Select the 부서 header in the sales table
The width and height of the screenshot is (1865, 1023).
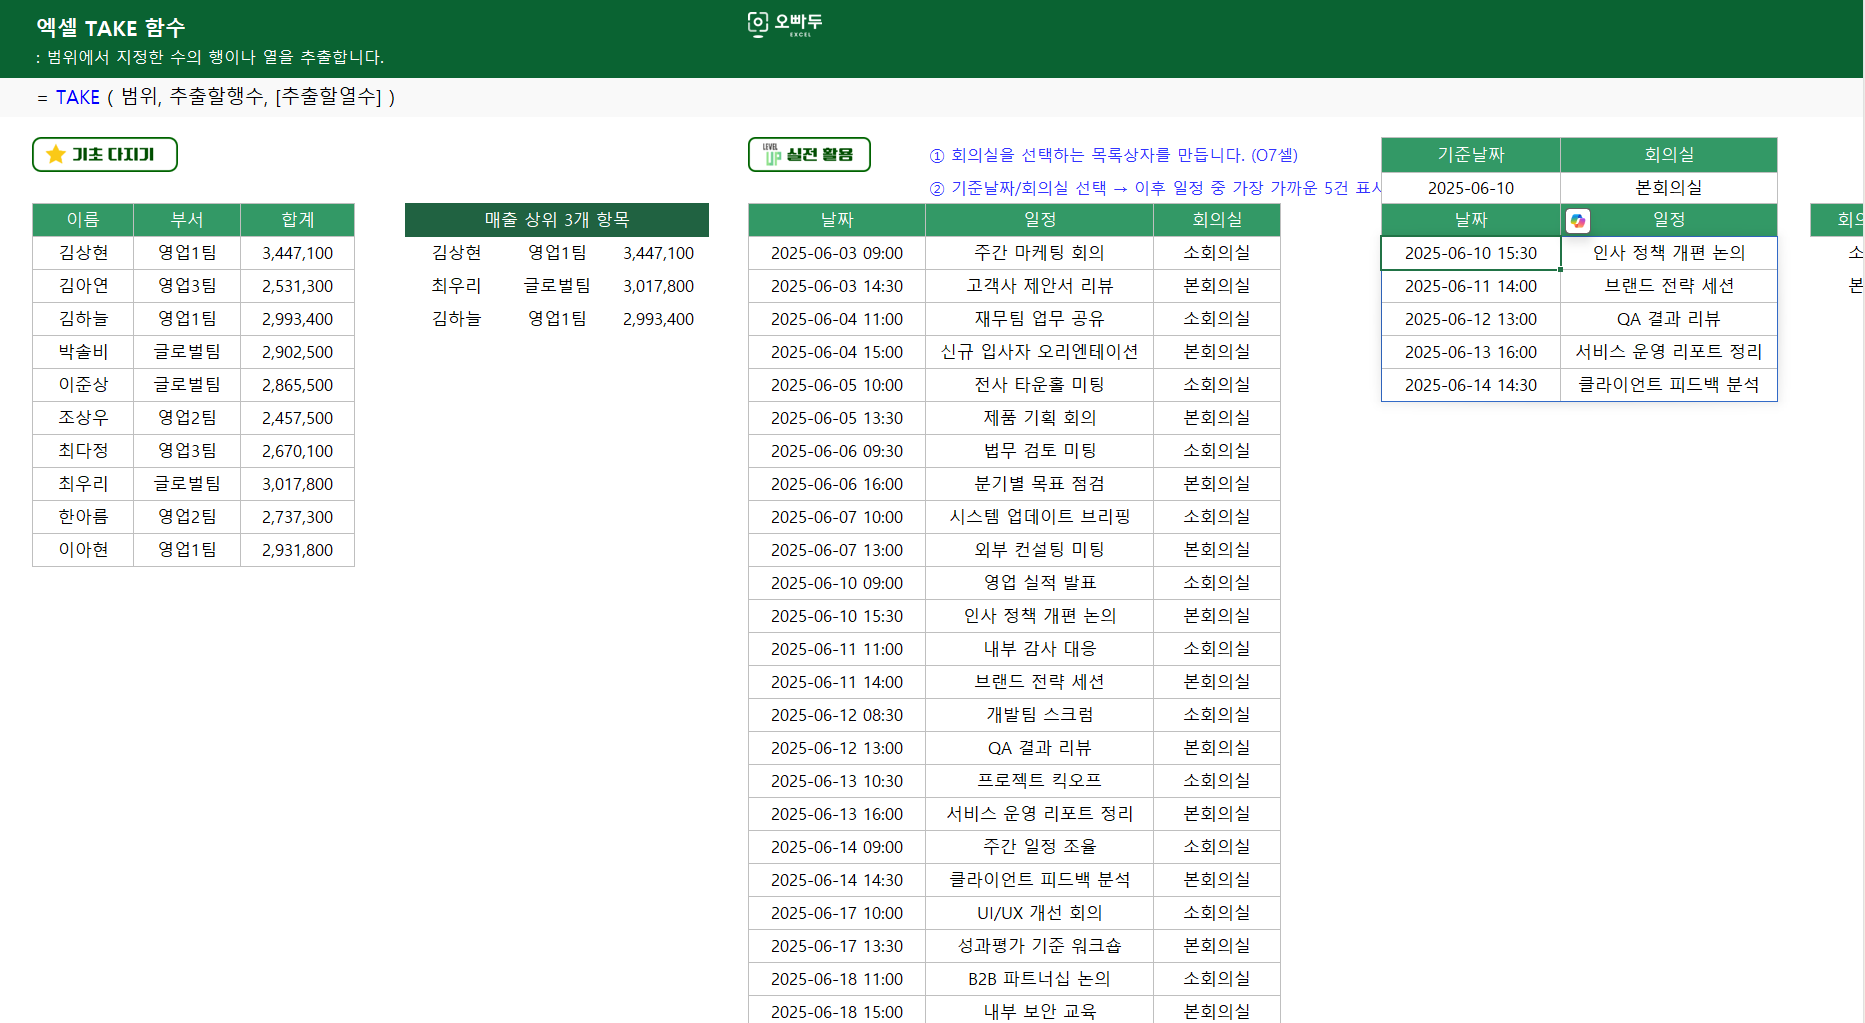point(187,220)
